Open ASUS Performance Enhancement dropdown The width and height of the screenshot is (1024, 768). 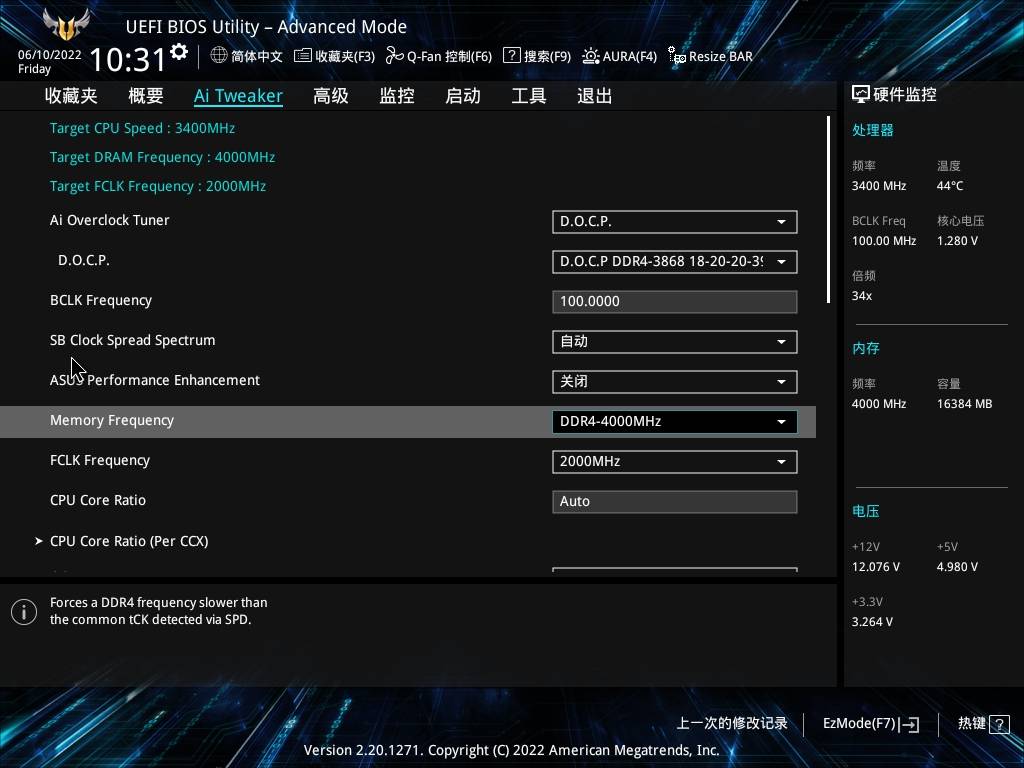coord(675,381)
